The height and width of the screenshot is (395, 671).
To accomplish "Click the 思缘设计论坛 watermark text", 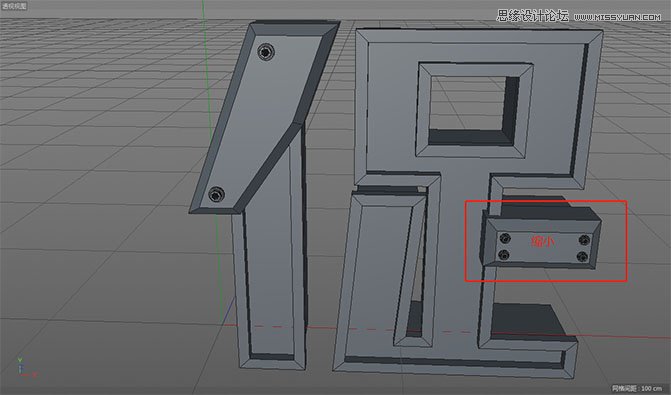I will pyautogui.click(x=532, y=16).
